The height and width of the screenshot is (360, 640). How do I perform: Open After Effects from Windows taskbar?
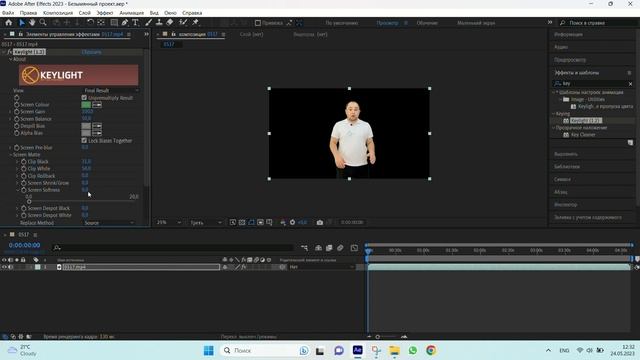click(x=358, y=350)
